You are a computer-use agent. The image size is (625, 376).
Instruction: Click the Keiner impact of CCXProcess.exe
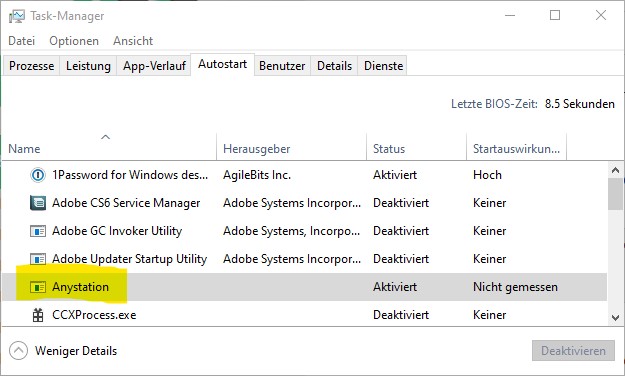point(489,315)
